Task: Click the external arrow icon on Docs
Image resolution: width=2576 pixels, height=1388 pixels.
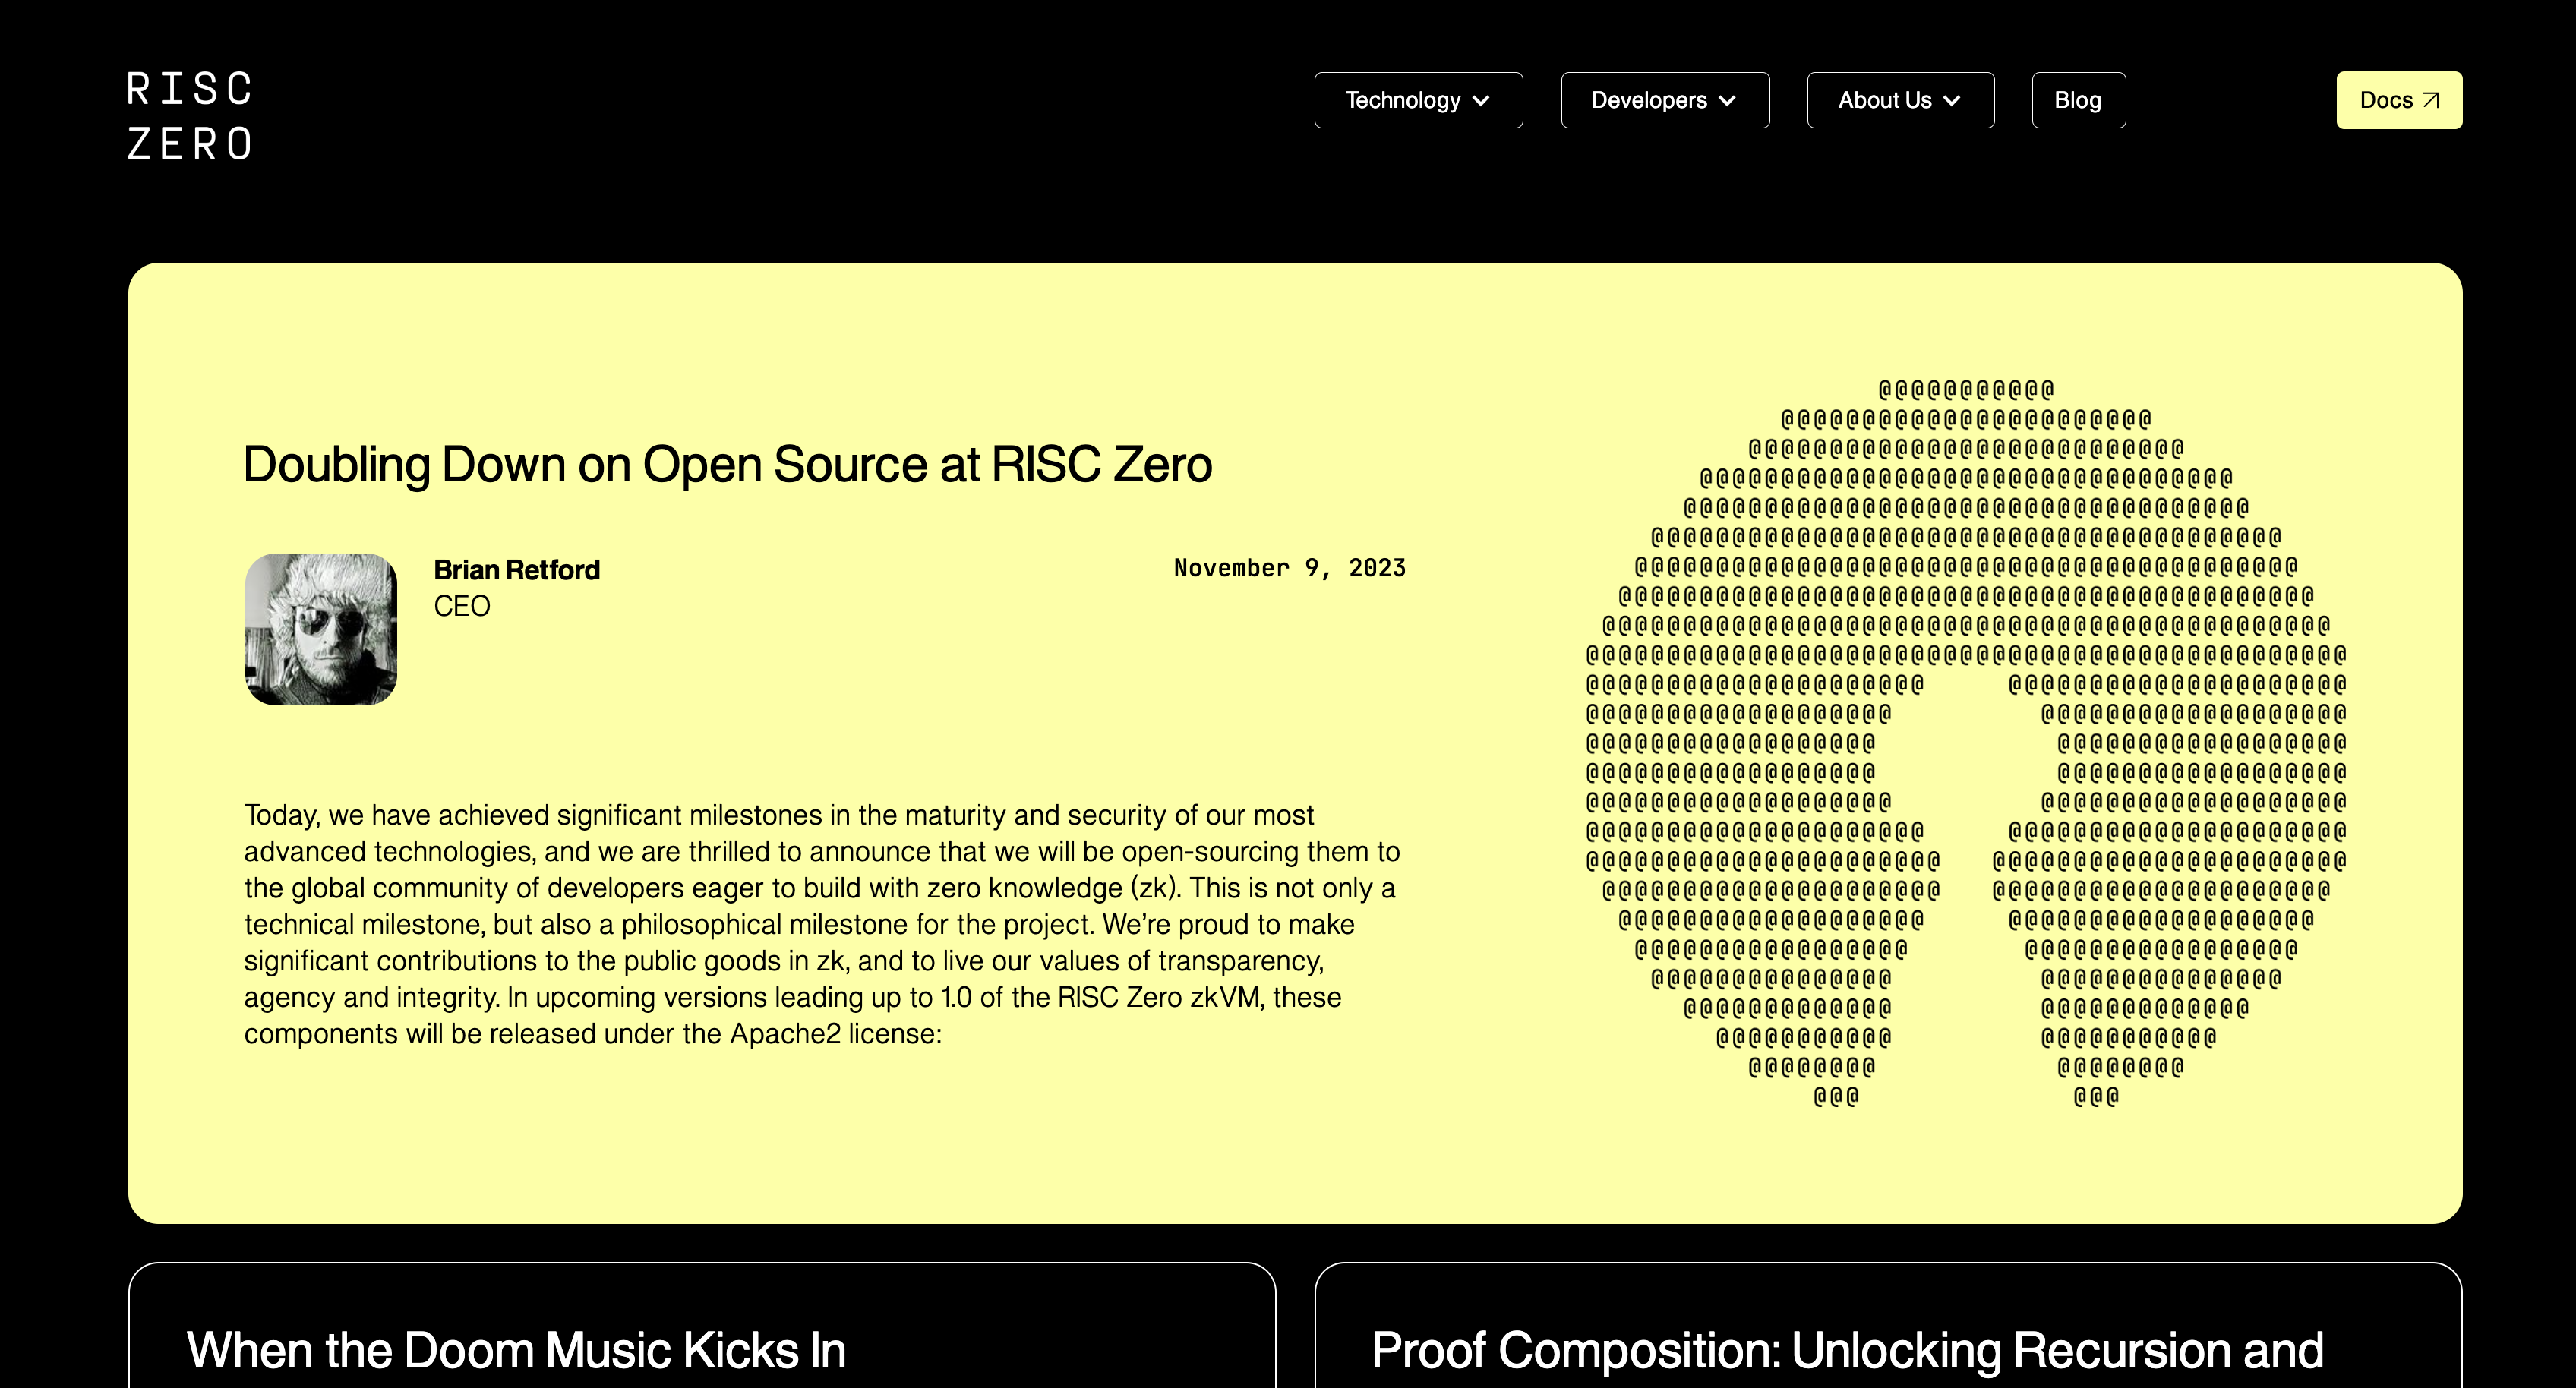Action: click(2431, 100)
